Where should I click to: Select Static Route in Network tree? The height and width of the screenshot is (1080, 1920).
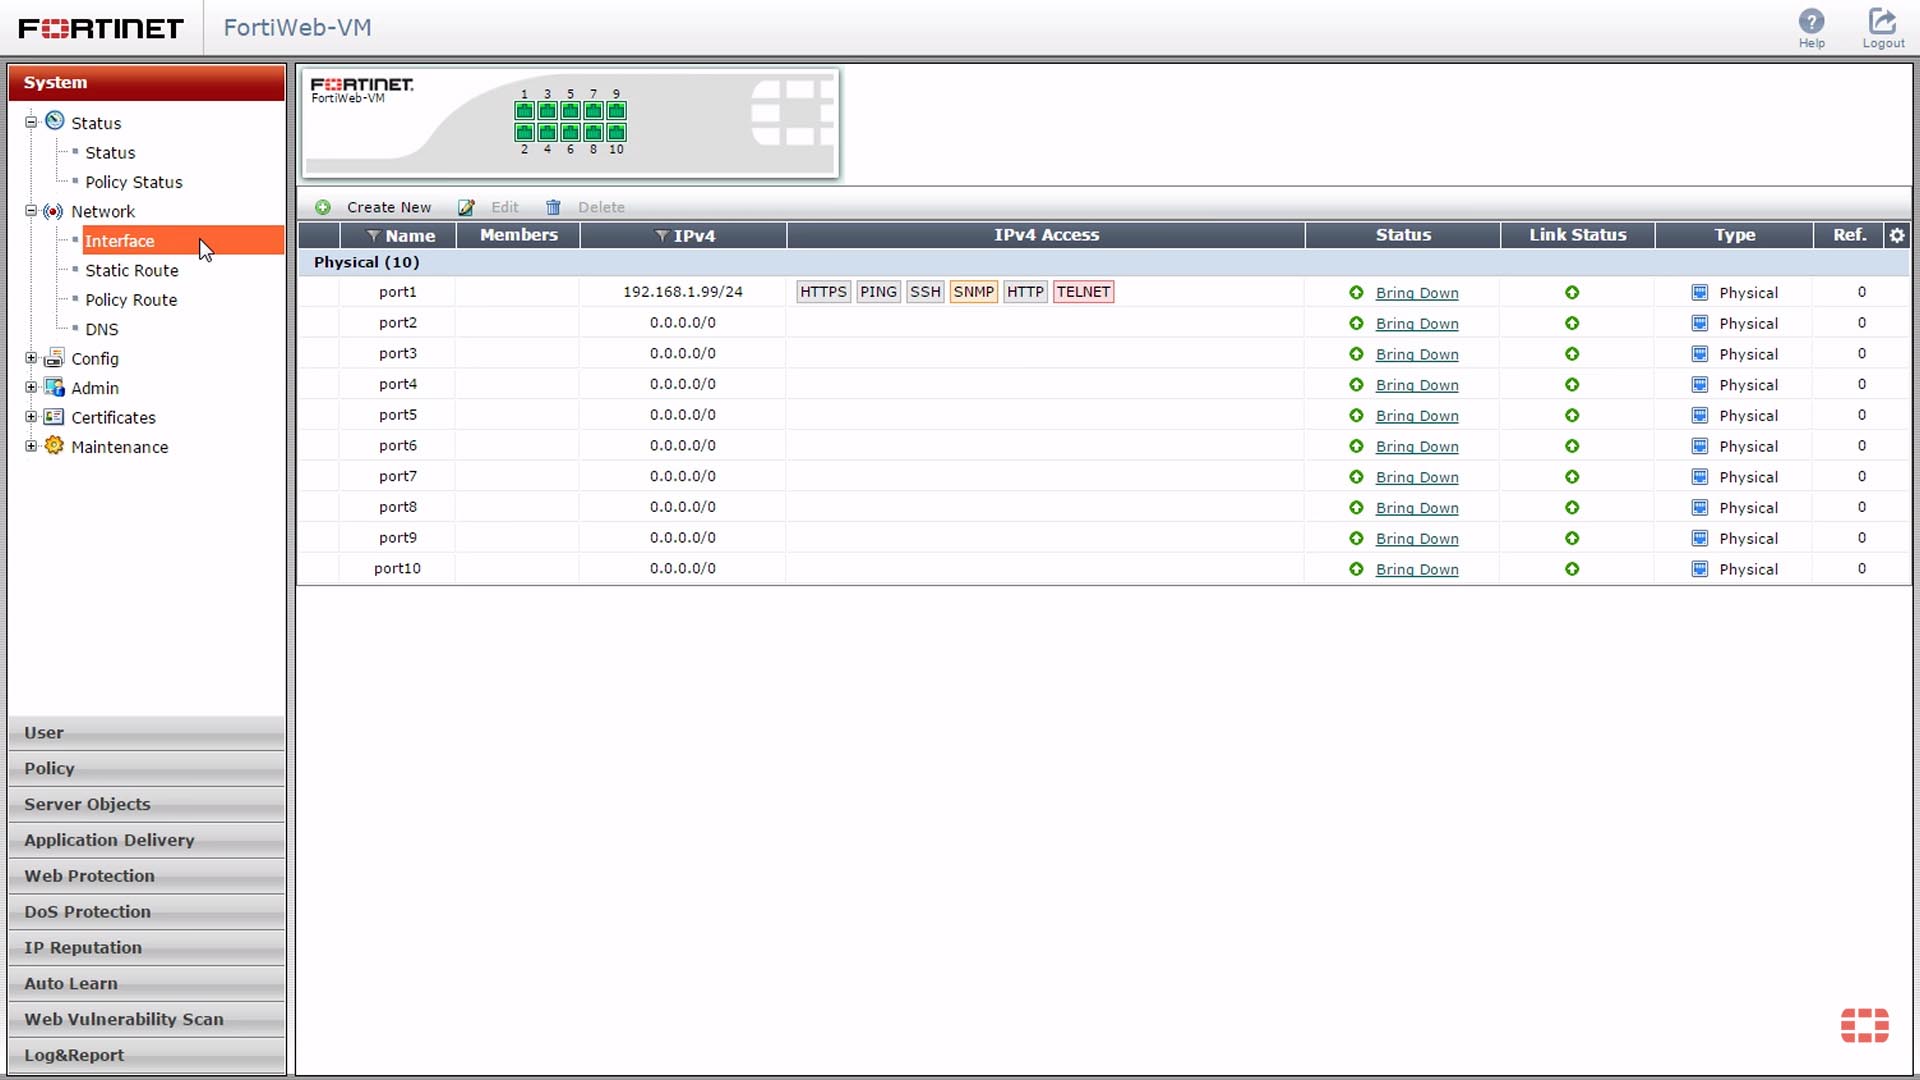click(x=131, y=270)
